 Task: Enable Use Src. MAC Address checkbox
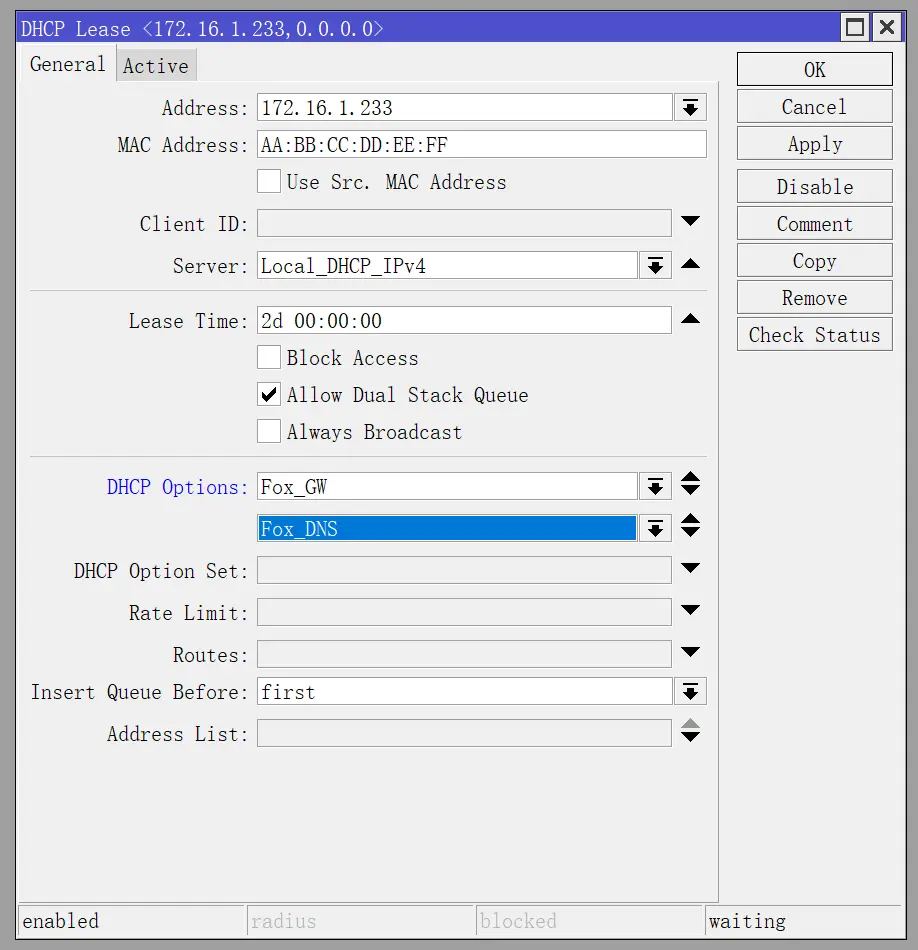coord(268,182)
